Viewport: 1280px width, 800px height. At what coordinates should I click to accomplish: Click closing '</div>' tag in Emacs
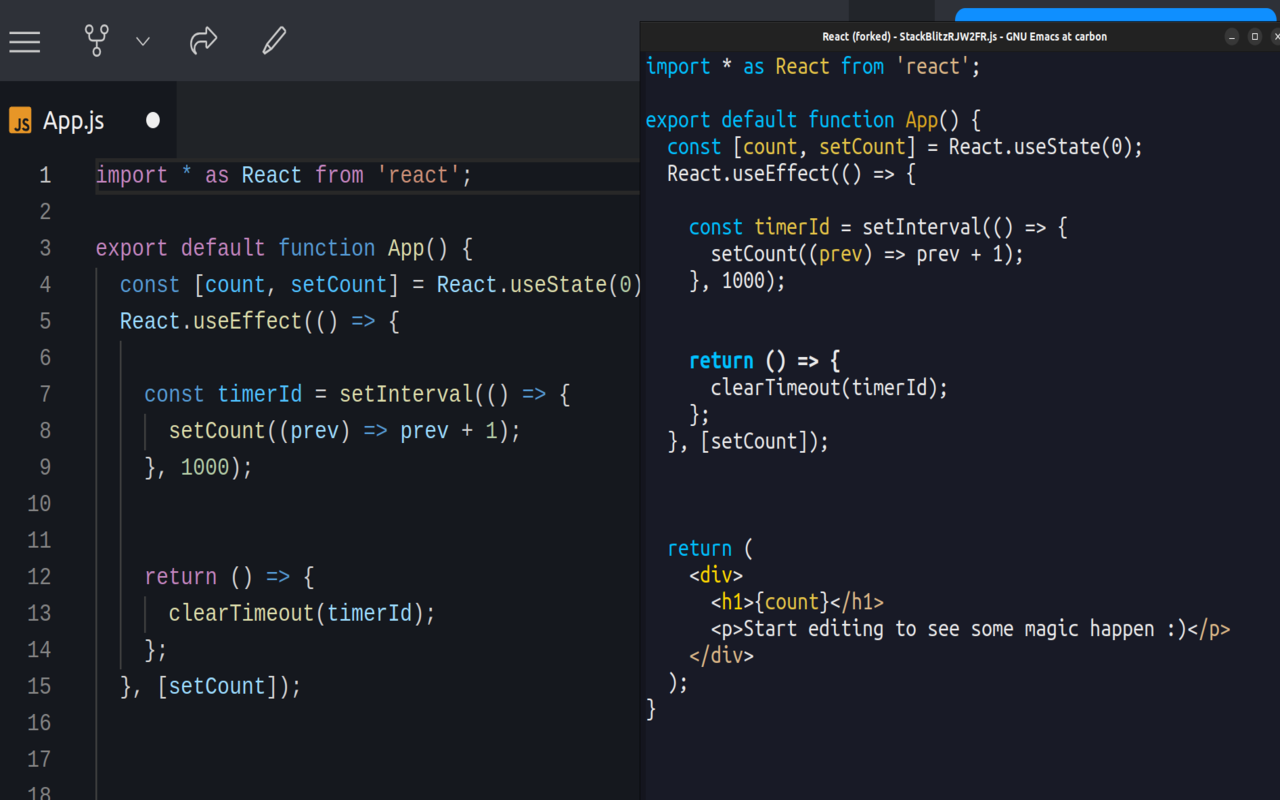coord(721,656)
